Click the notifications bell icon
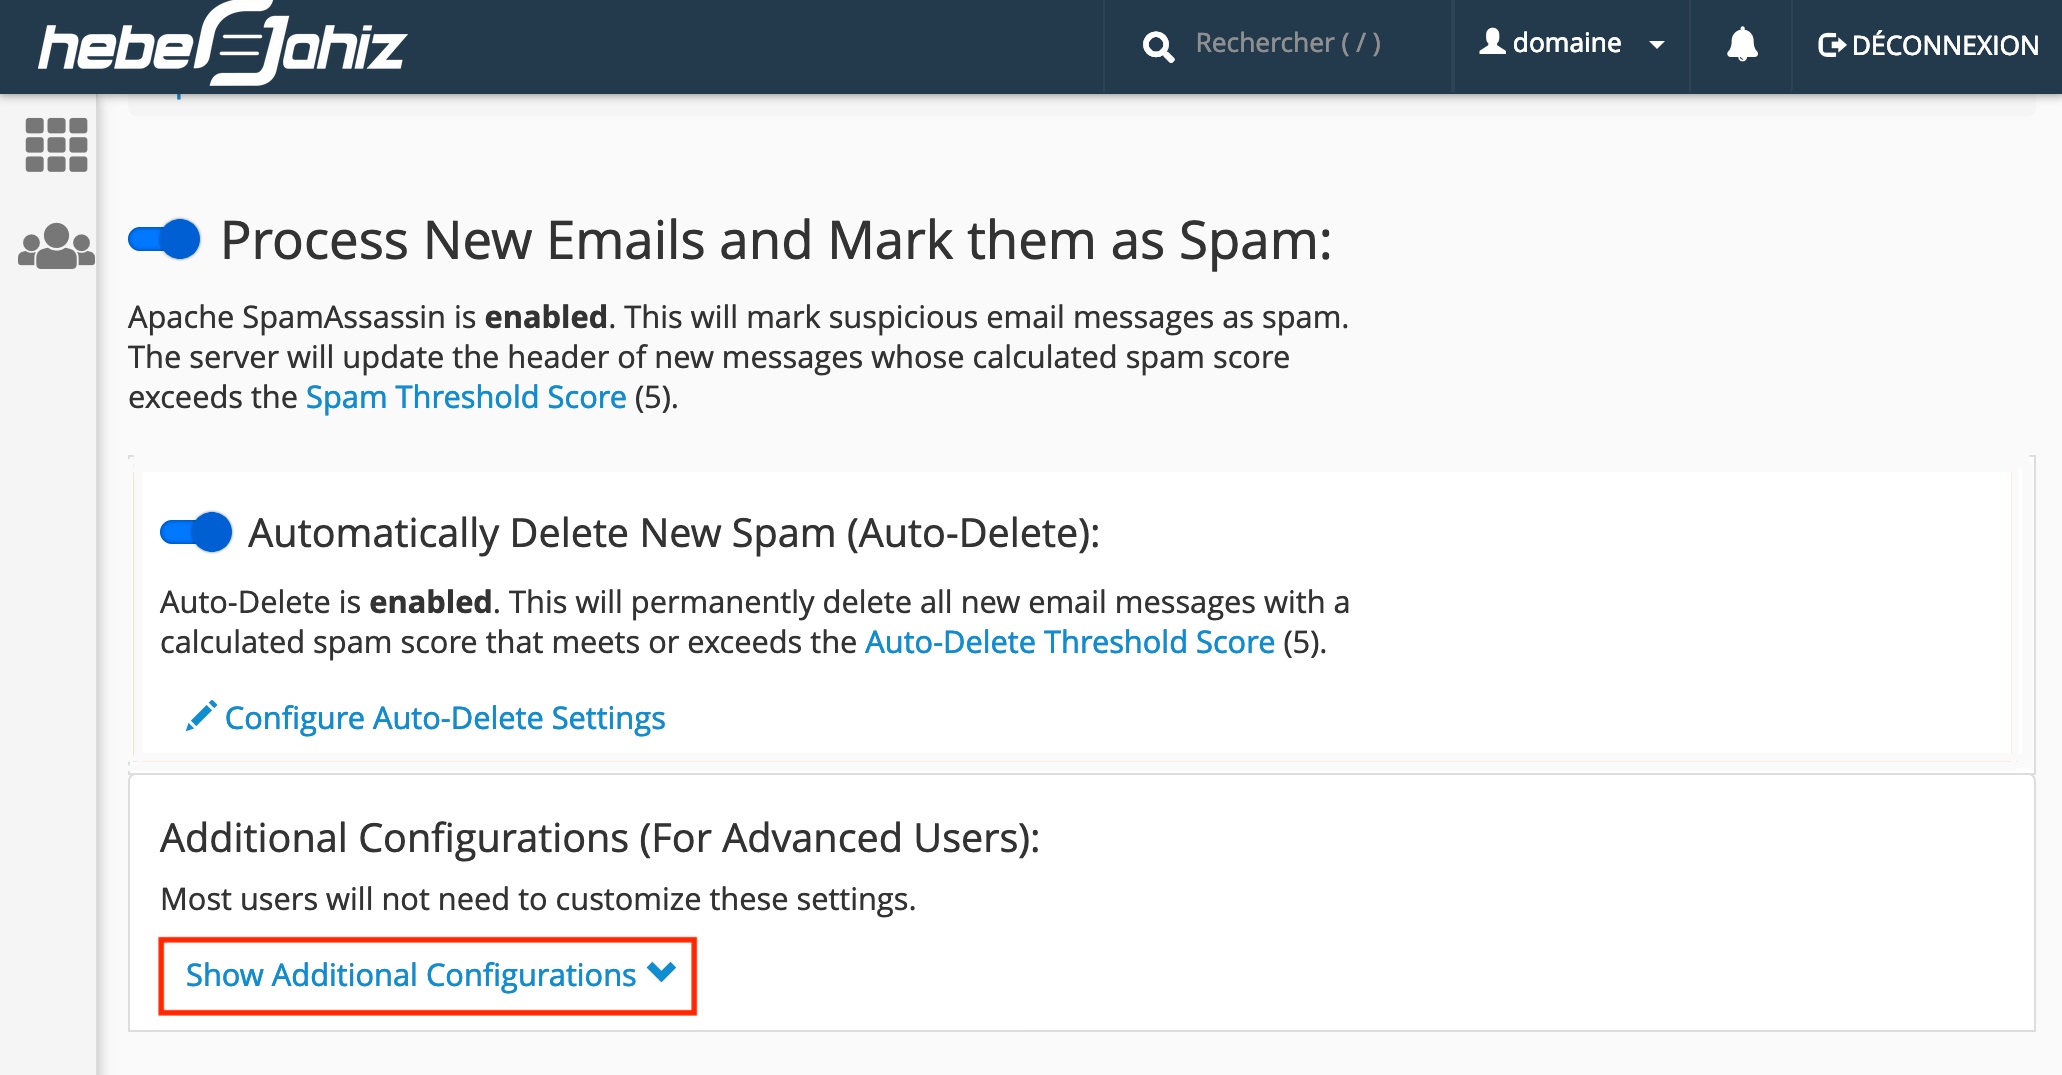Viewport: 2062px width, 1075px height. pos(1742,44)
